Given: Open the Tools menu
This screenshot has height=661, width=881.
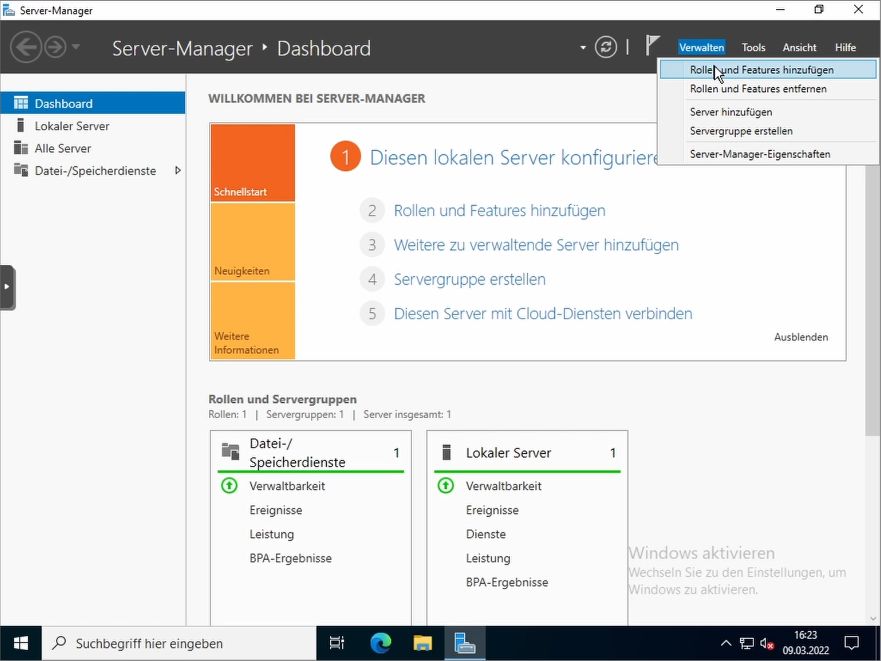Looking at the screenshot, I should coord(753,48).
